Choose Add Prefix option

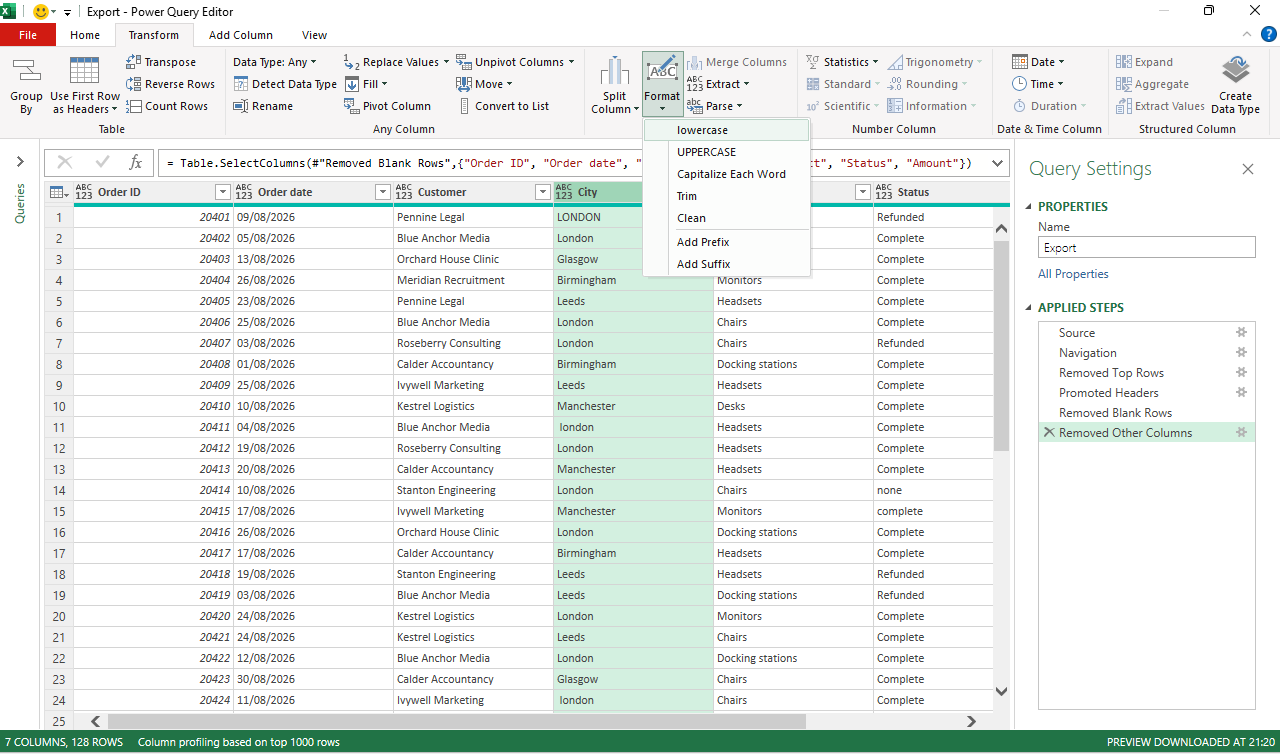click(727, 242)
